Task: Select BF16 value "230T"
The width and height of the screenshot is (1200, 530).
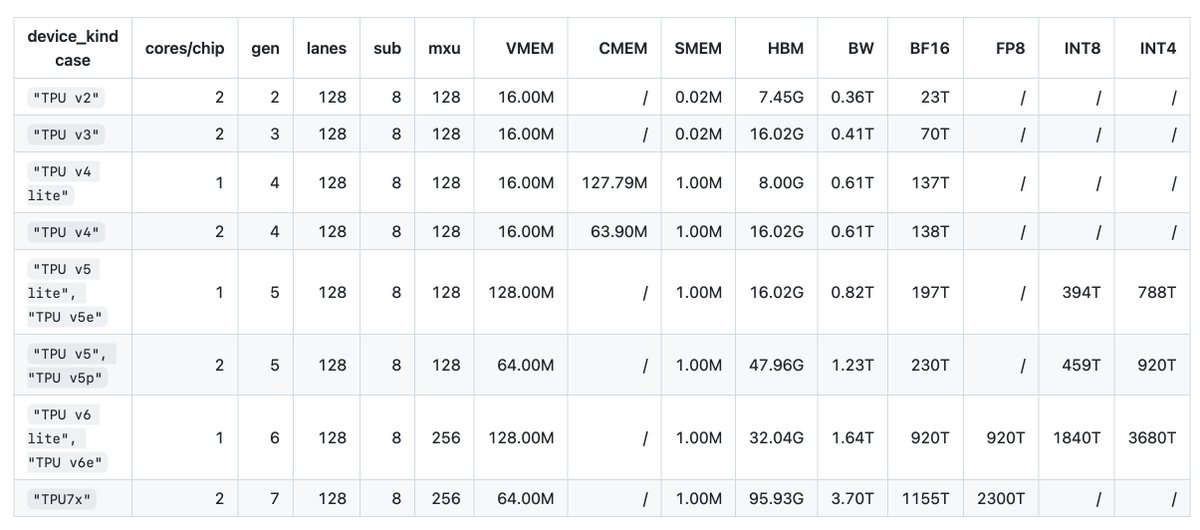Action: (x=931, y=365)
